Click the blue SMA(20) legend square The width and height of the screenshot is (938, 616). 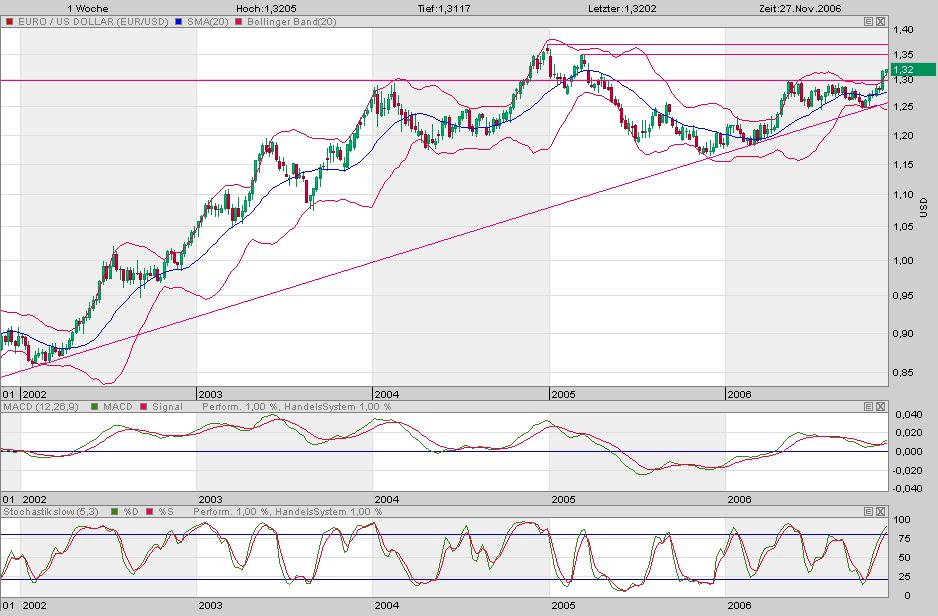pos(179,20)
